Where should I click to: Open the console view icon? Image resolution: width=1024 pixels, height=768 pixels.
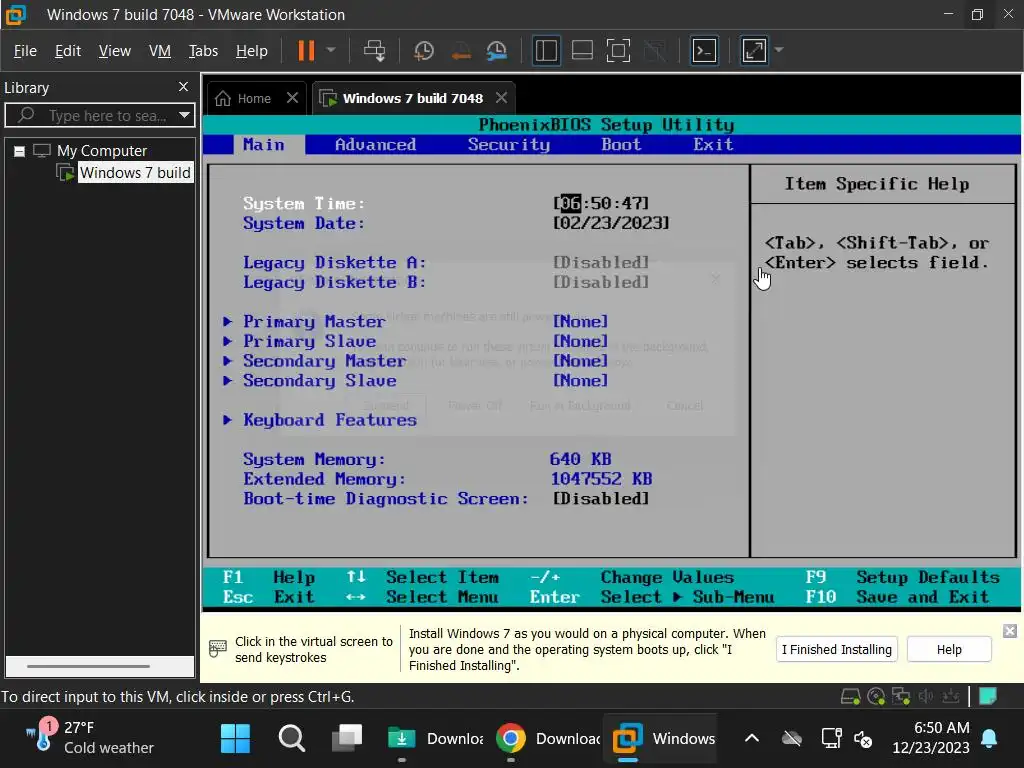click(704, 50)
